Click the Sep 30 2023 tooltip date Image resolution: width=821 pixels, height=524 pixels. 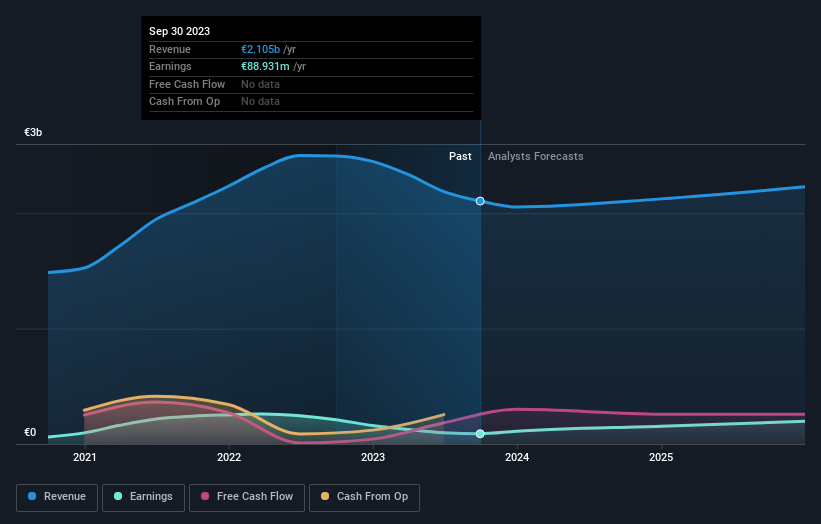coord(180,31)
